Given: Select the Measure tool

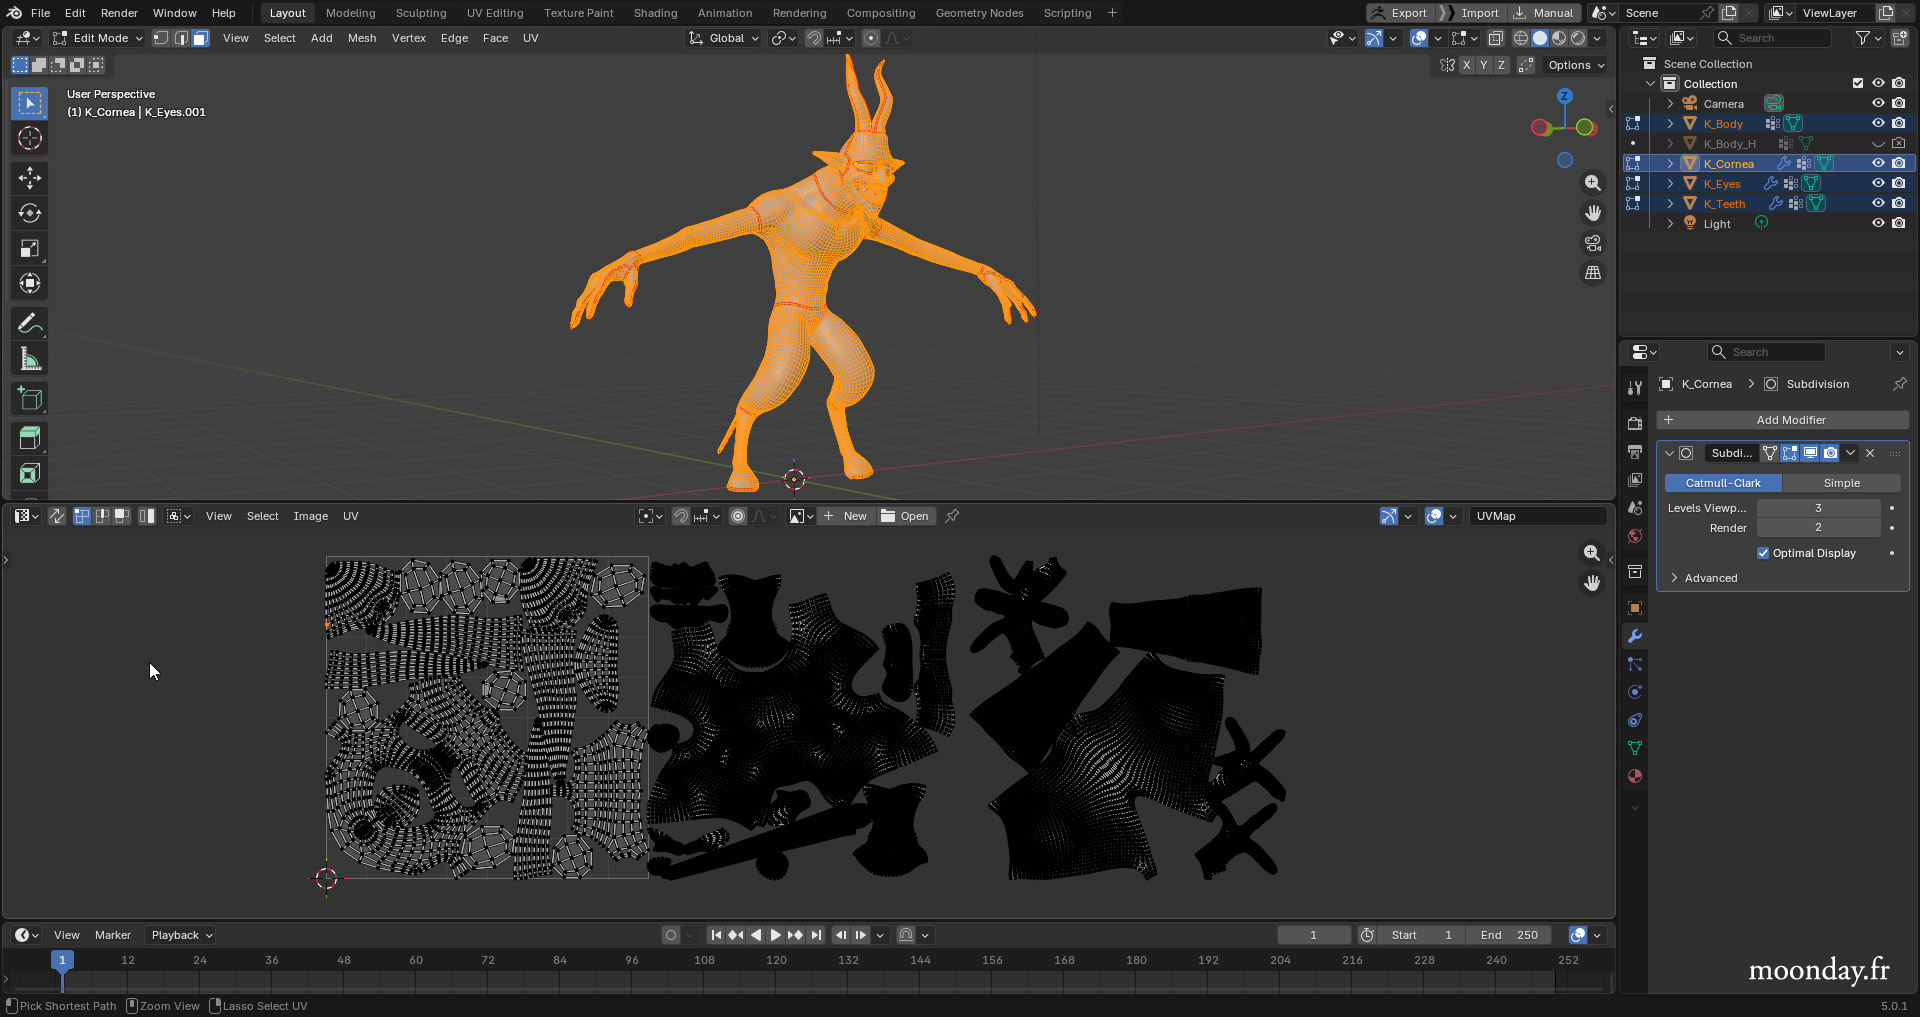Looking at the screenshot, I should pyautogui.click(x=30, y=359).
